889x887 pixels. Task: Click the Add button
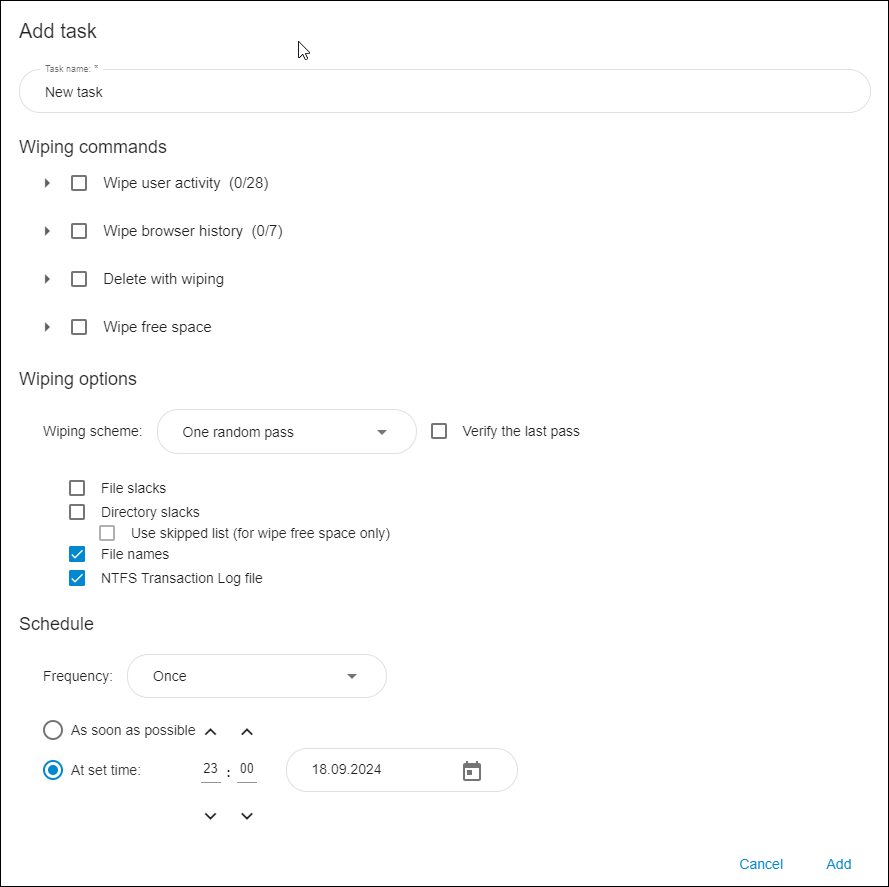coord(839,864)
